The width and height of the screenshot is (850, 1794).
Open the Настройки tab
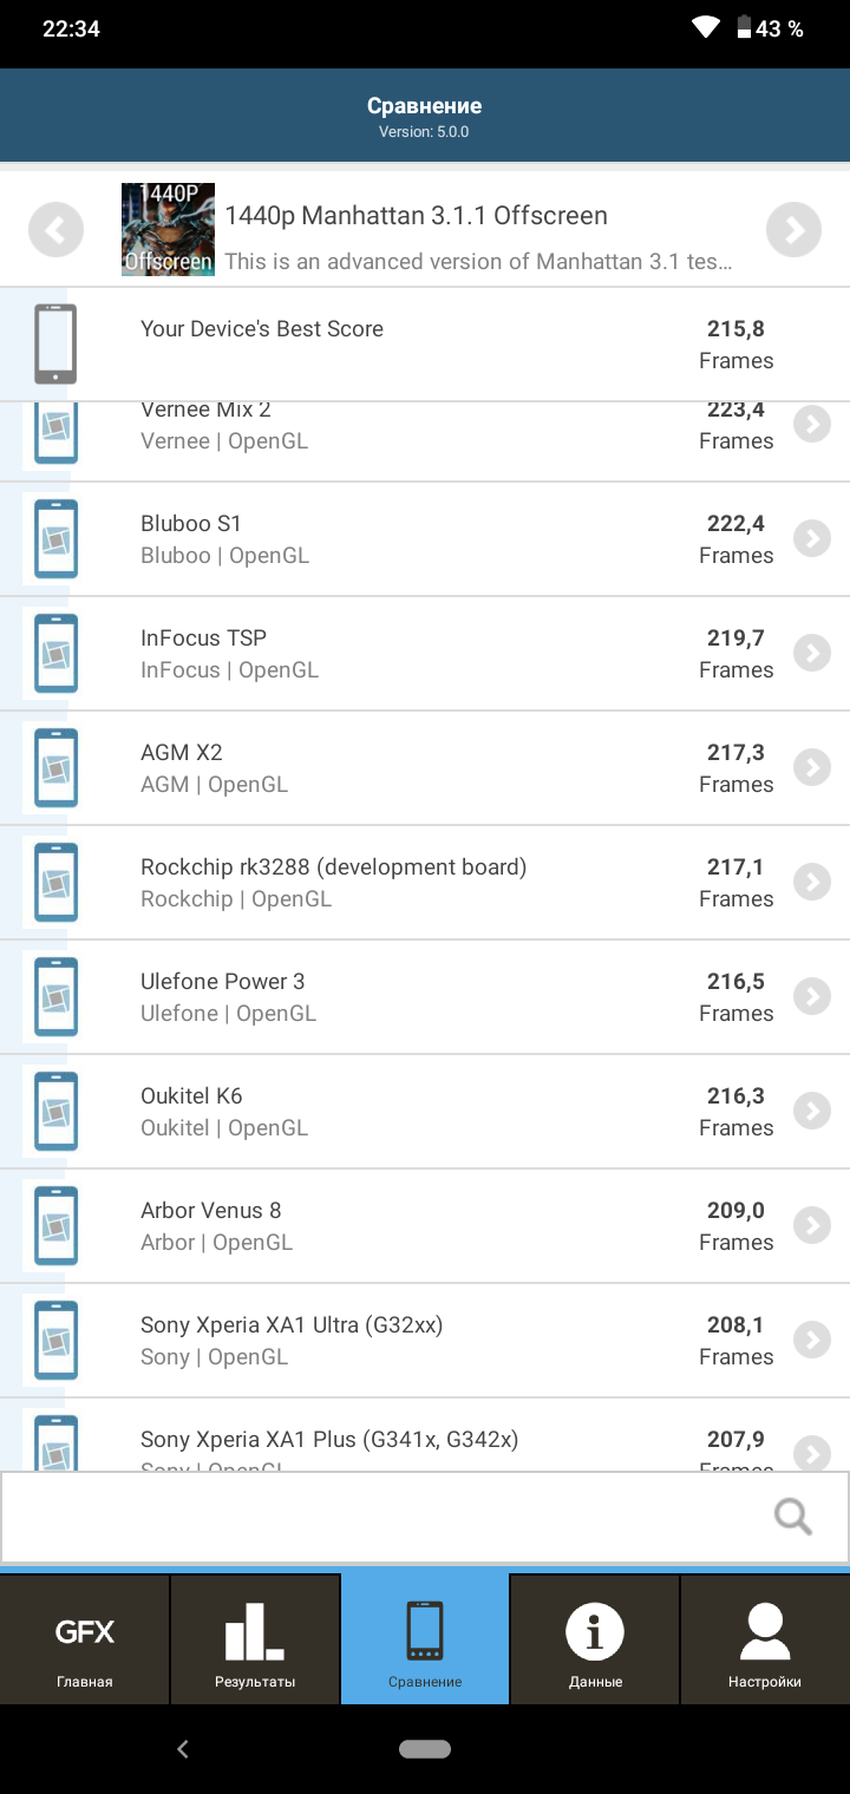click(765, 1640)
